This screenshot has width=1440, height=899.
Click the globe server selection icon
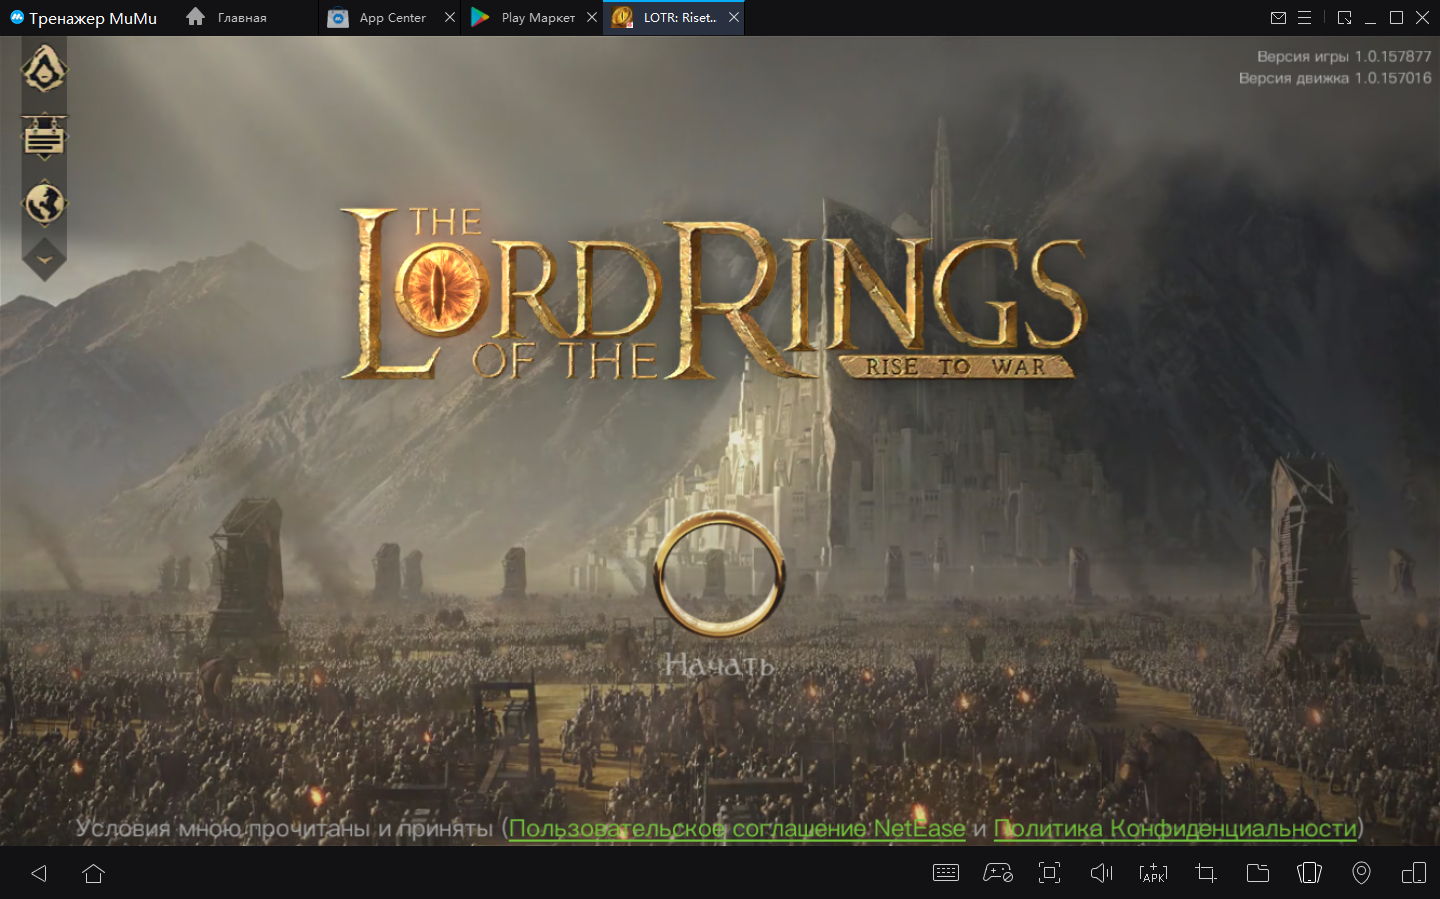(44, 204)
